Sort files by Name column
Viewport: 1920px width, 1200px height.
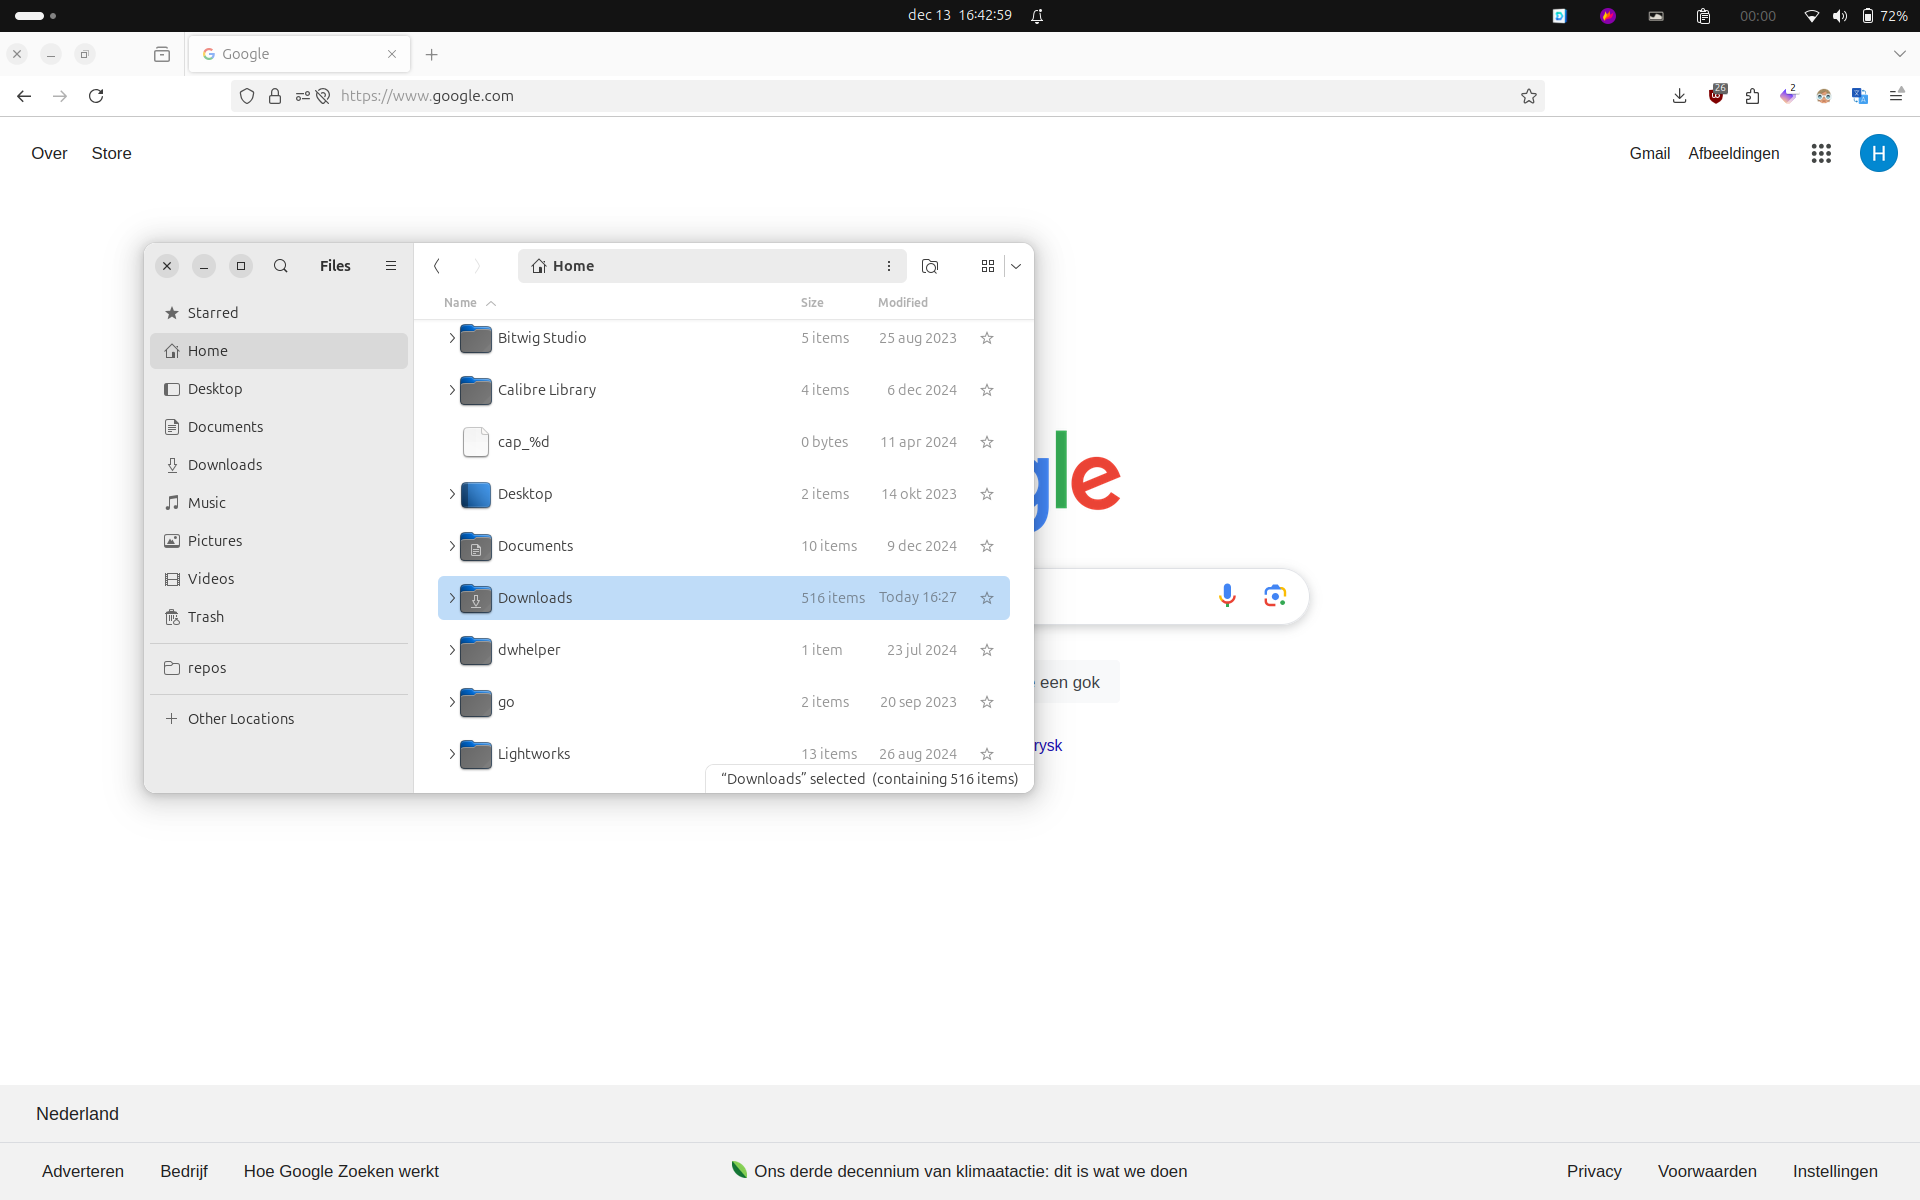[469, 303]
